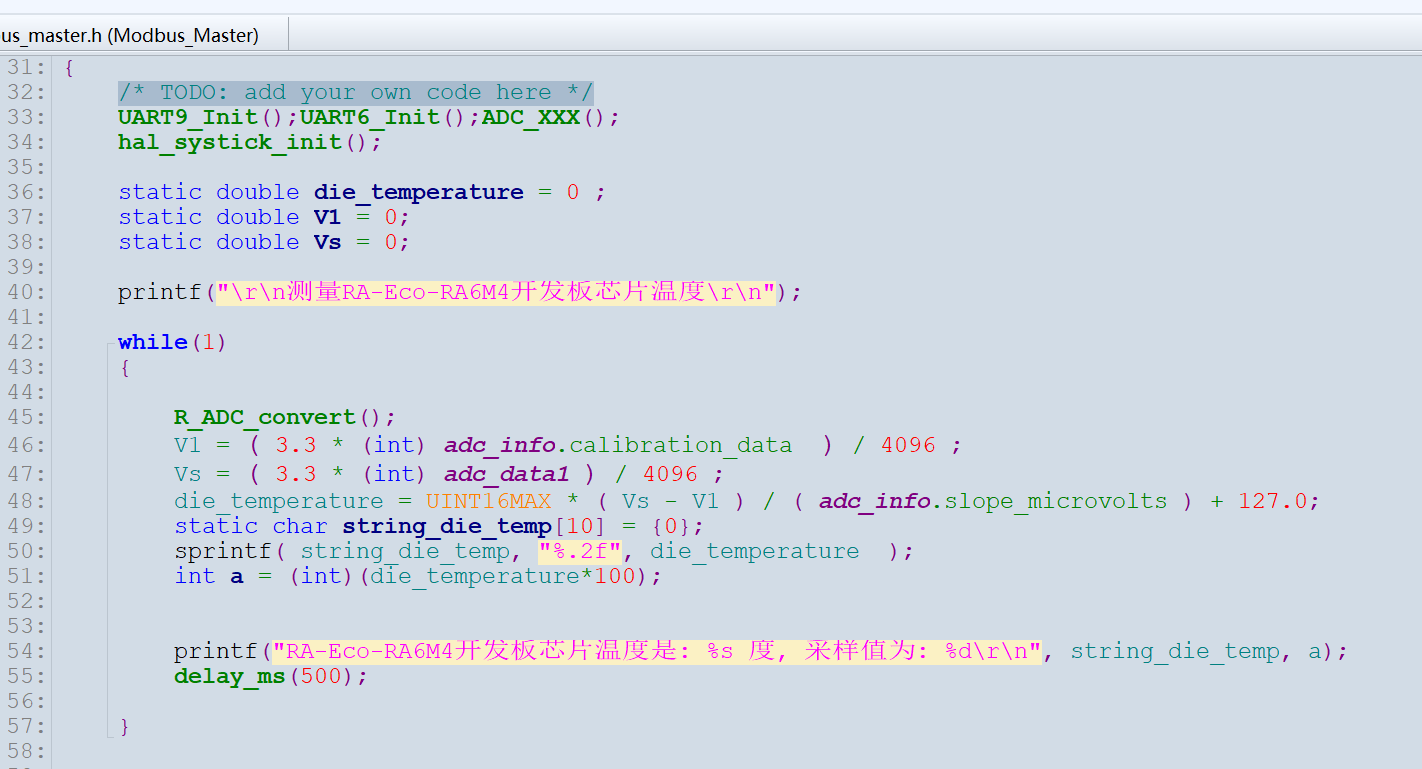This screenshot has height=769, width=1422.
Task: Click the R_ADC_convert function call
Action: pyautogui.click(x=265, y=417)
